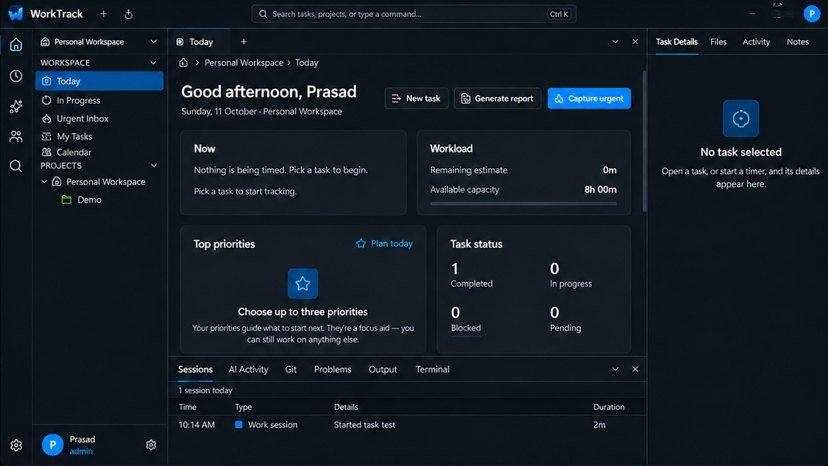Close the bottom Sessions panel
This screenshot has height=466, width=828.
click(635, 369)
